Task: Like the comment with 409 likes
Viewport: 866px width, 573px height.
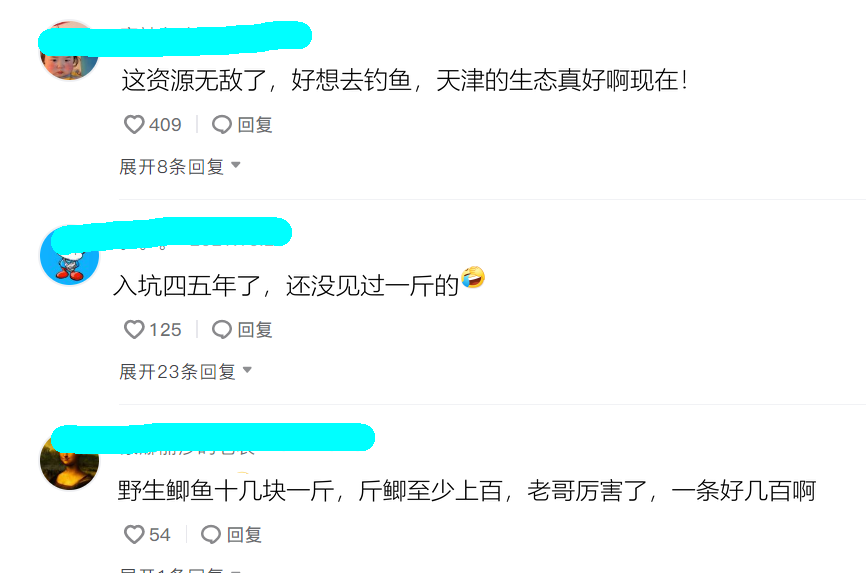Action: tap(134, 124)
